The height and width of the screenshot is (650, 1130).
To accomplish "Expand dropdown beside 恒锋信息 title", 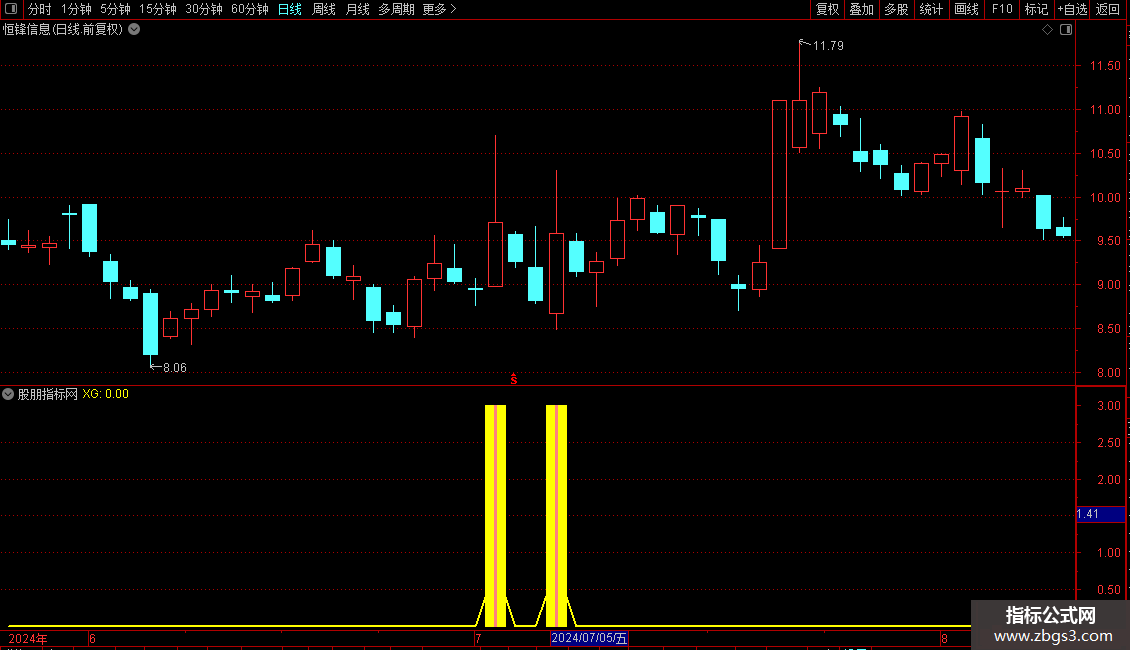I will (x=134, y=30).
